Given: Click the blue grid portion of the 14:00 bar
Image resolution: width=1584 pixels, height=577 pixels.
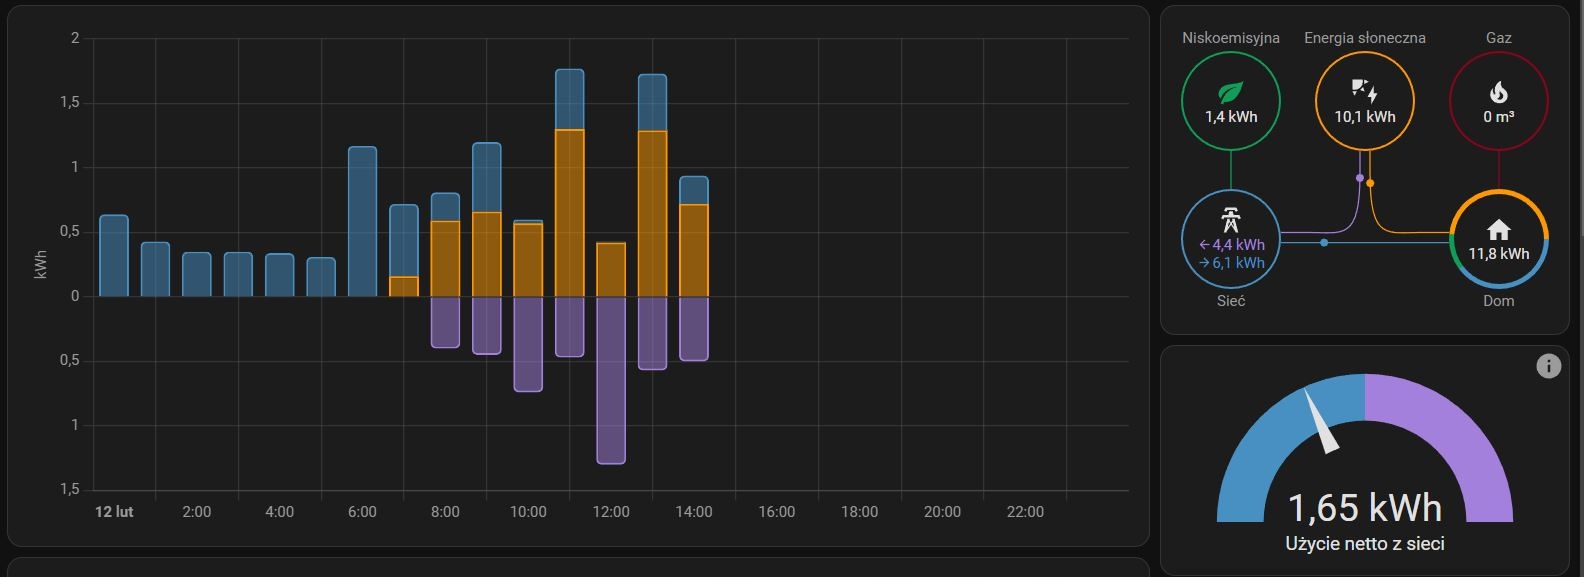Looking at the screenshot, I should [694, 191].
